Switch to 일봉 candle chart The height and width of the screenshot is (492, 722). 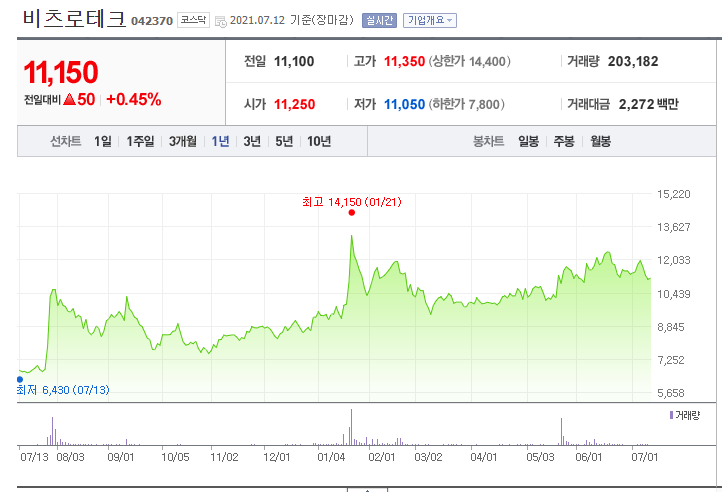pyautogui.click(x=528, y=141)
